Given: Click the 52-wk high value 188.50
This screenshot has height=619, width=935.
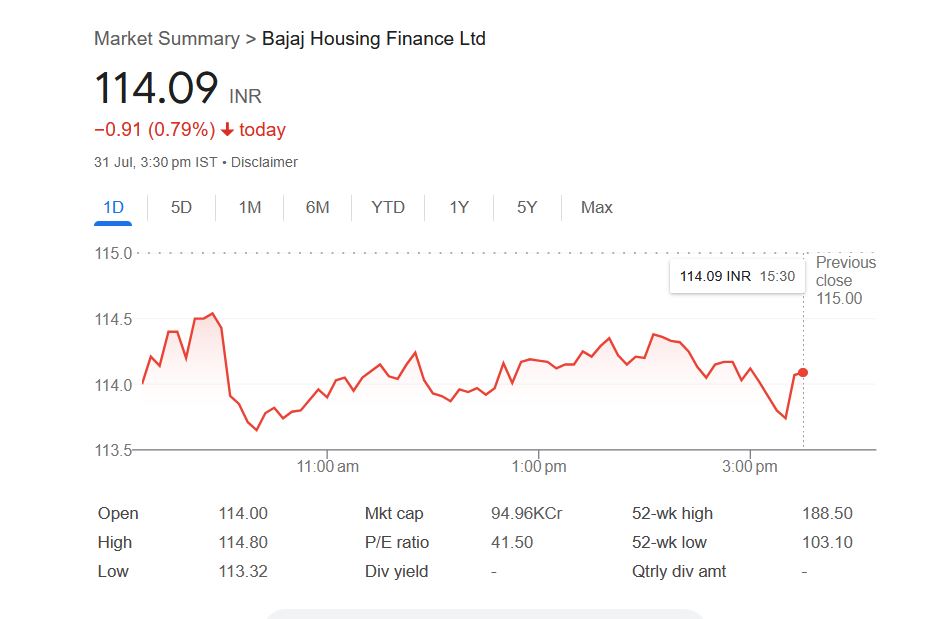Looking at the screenshot, I should (827, 513).
